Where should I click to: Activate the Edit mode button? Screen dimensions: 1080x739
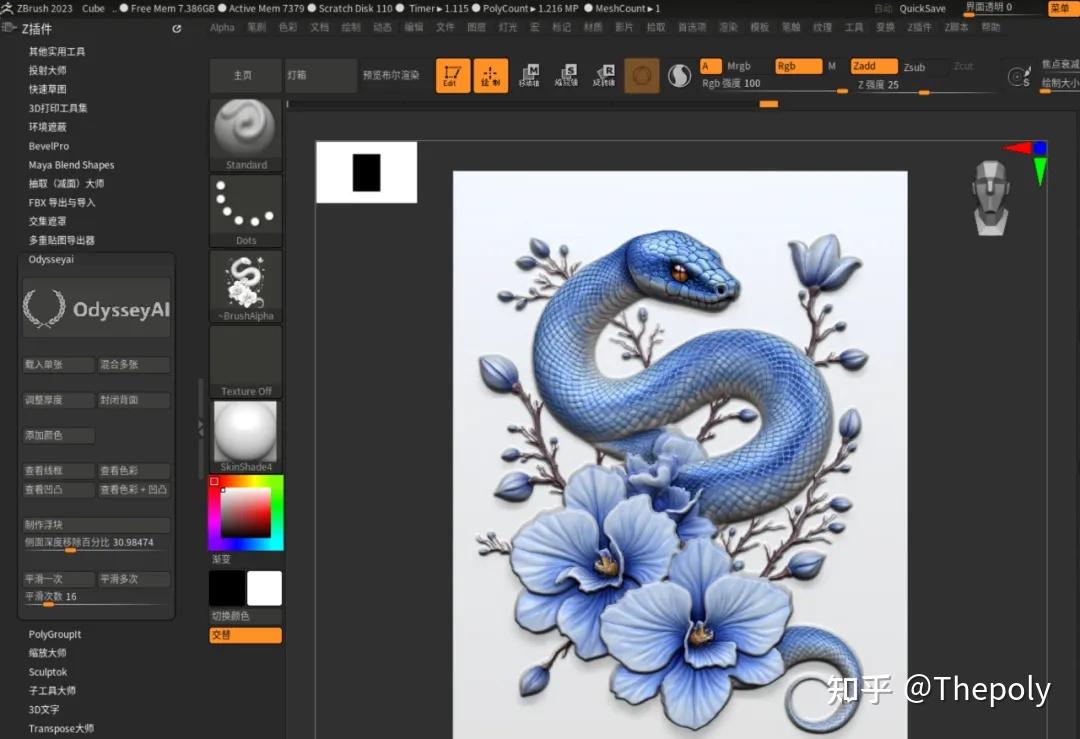coord(453,75)
